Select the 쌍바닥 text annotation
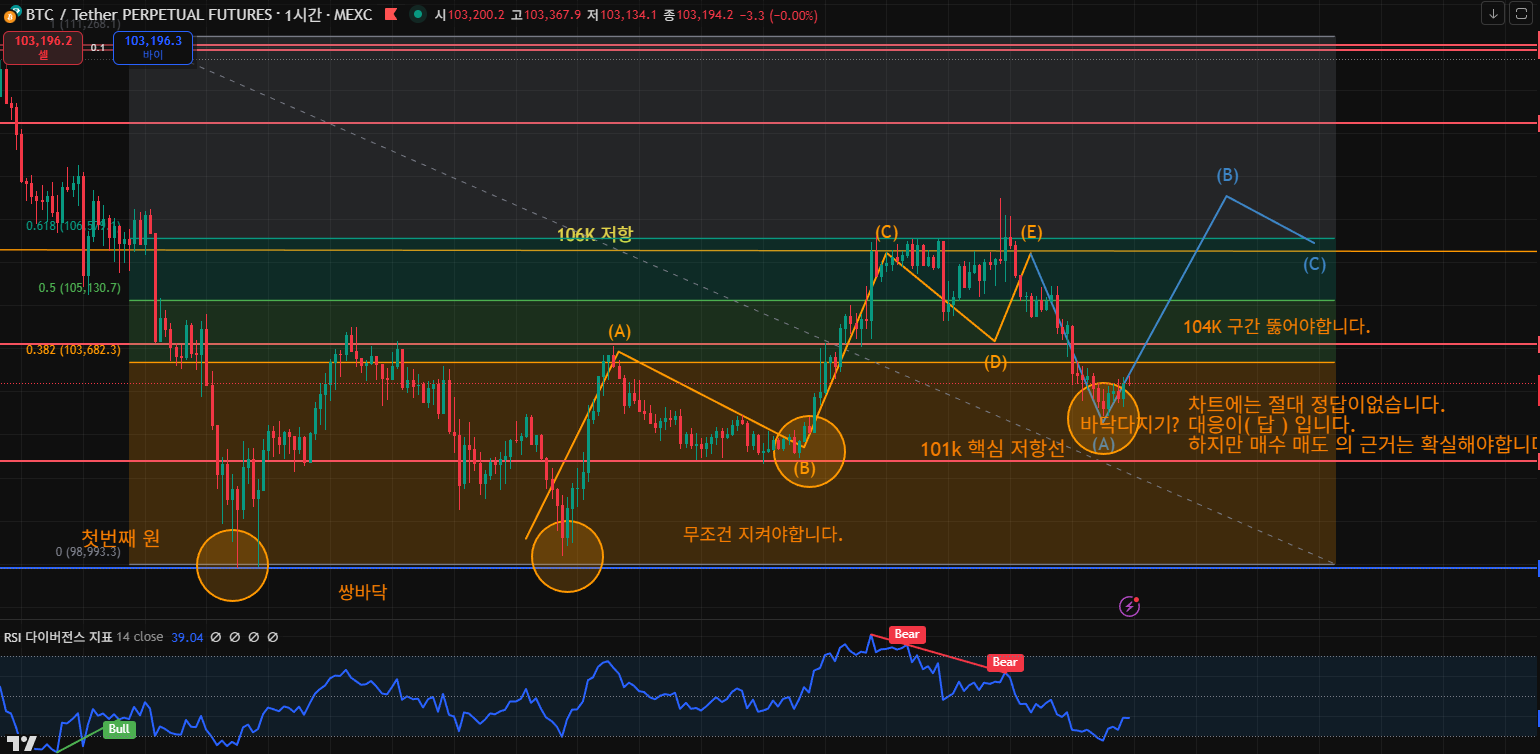Viewport: 1540px width, 754px height. (363, 592)
